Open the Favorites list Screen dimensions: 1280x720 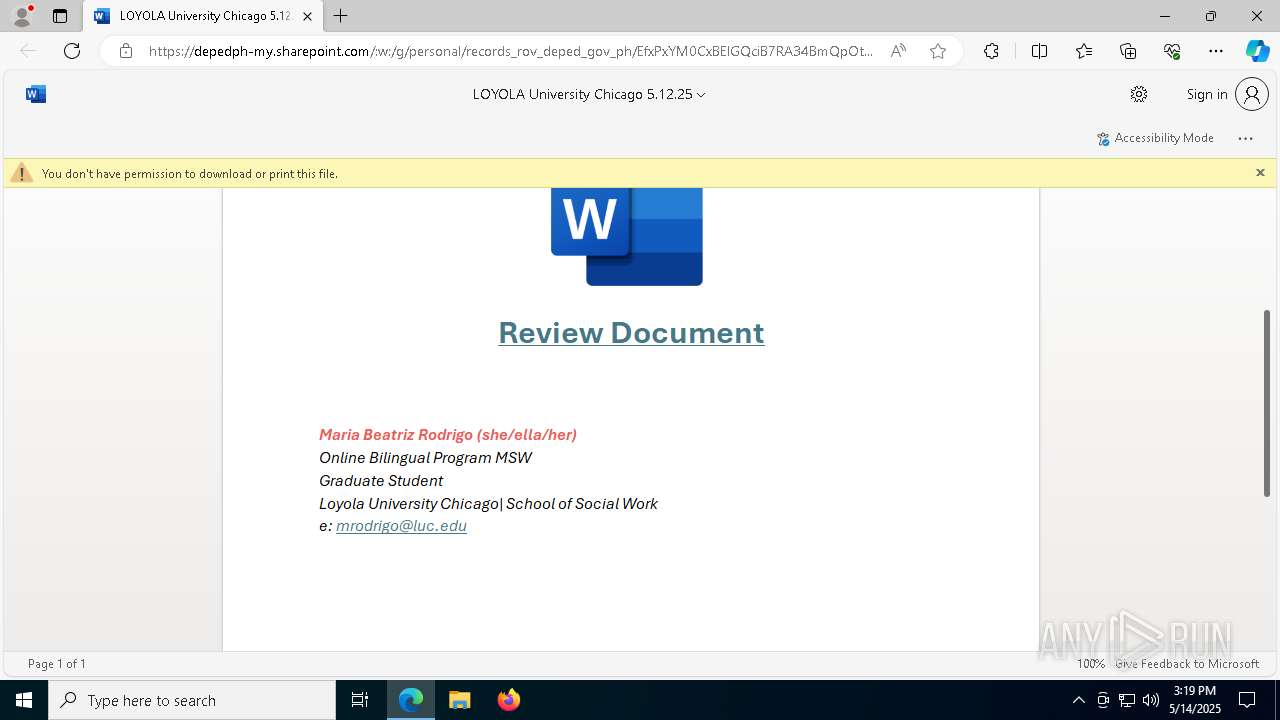click(1084, 51)
